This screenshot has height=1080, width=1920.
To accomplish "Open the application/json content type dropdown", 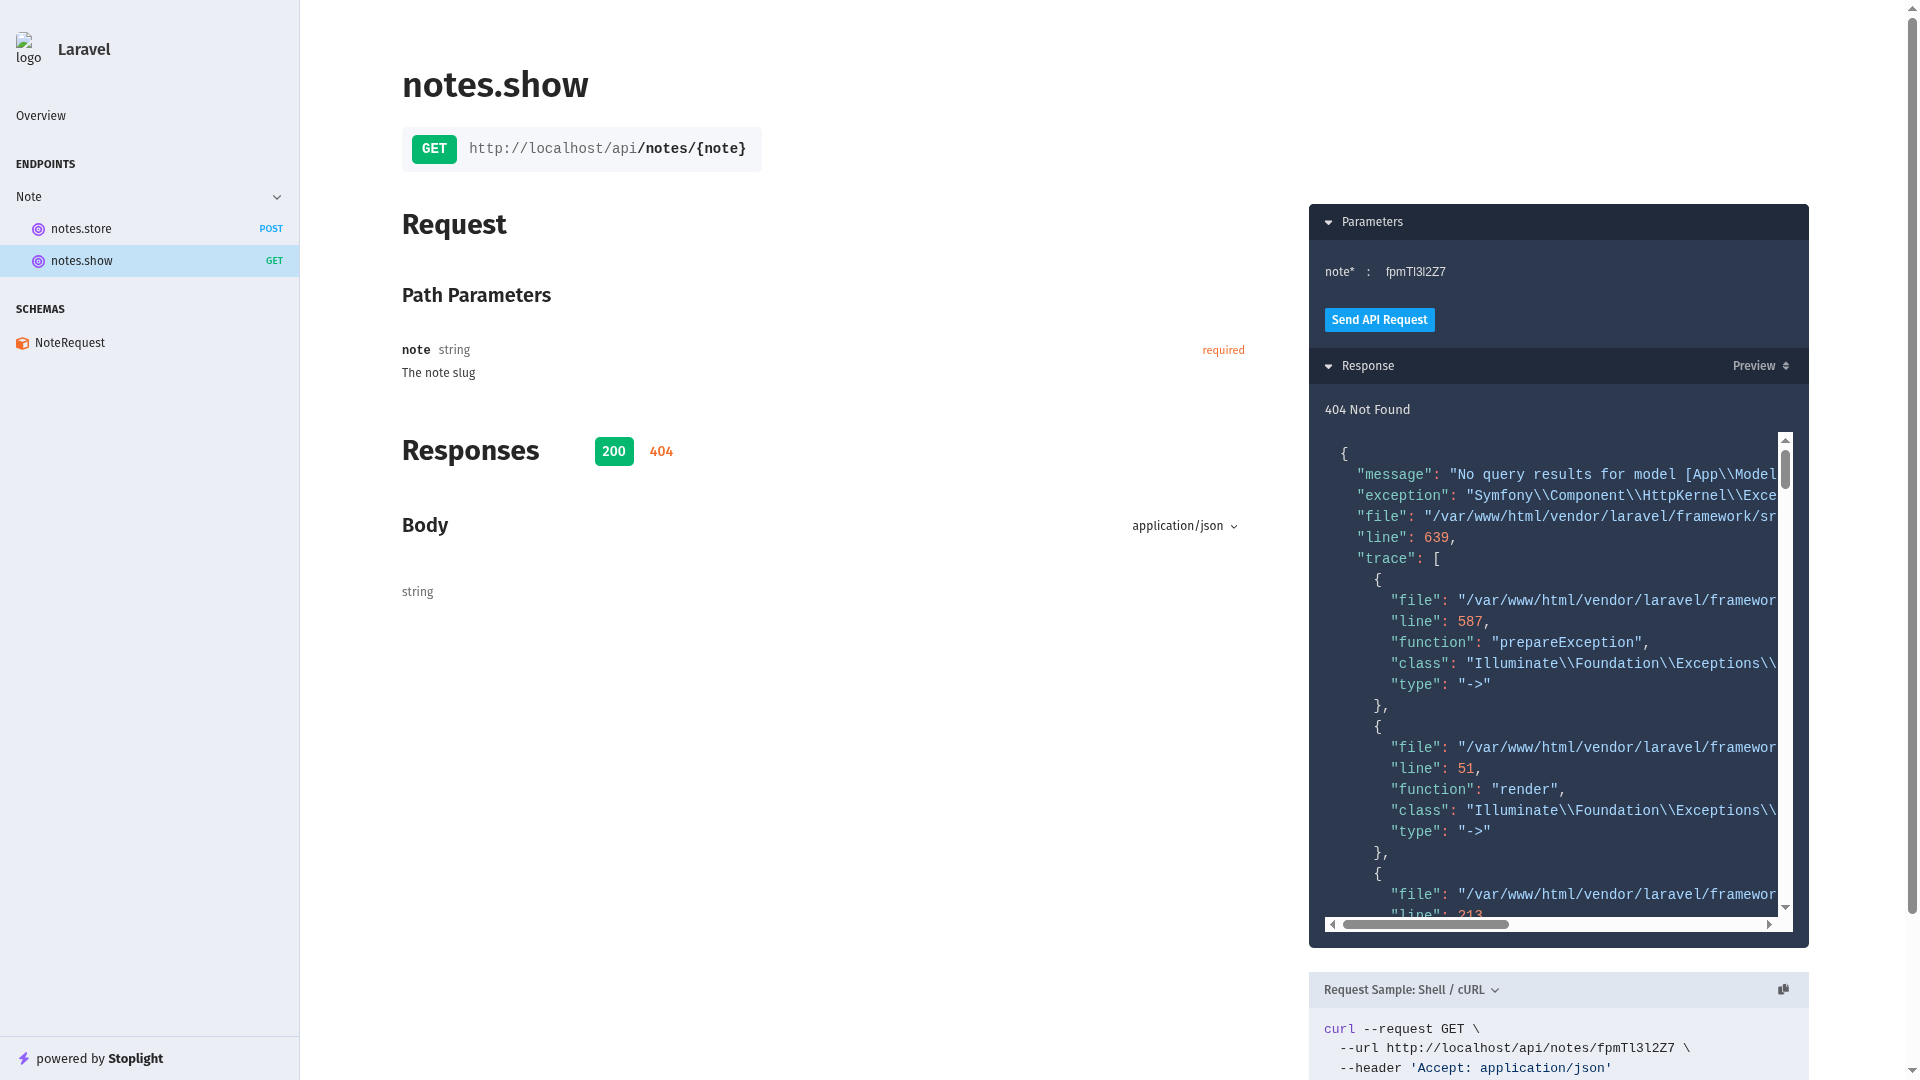I will 1185,526.
